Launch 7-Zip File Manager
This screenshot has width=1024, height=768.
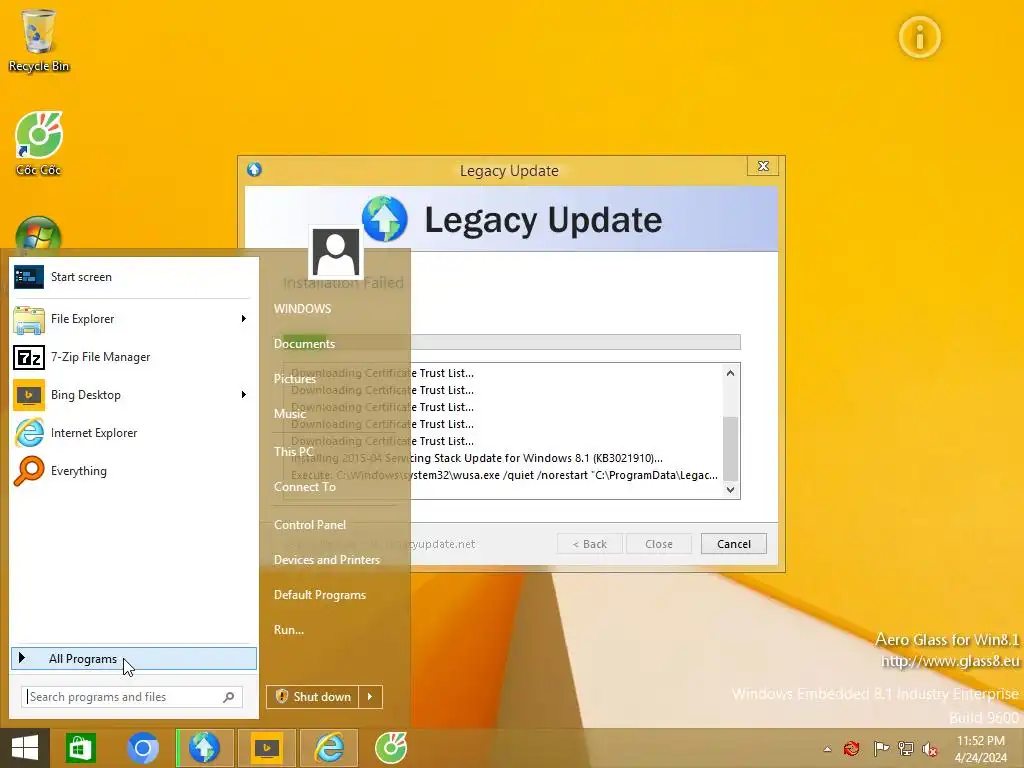point(134,357)
